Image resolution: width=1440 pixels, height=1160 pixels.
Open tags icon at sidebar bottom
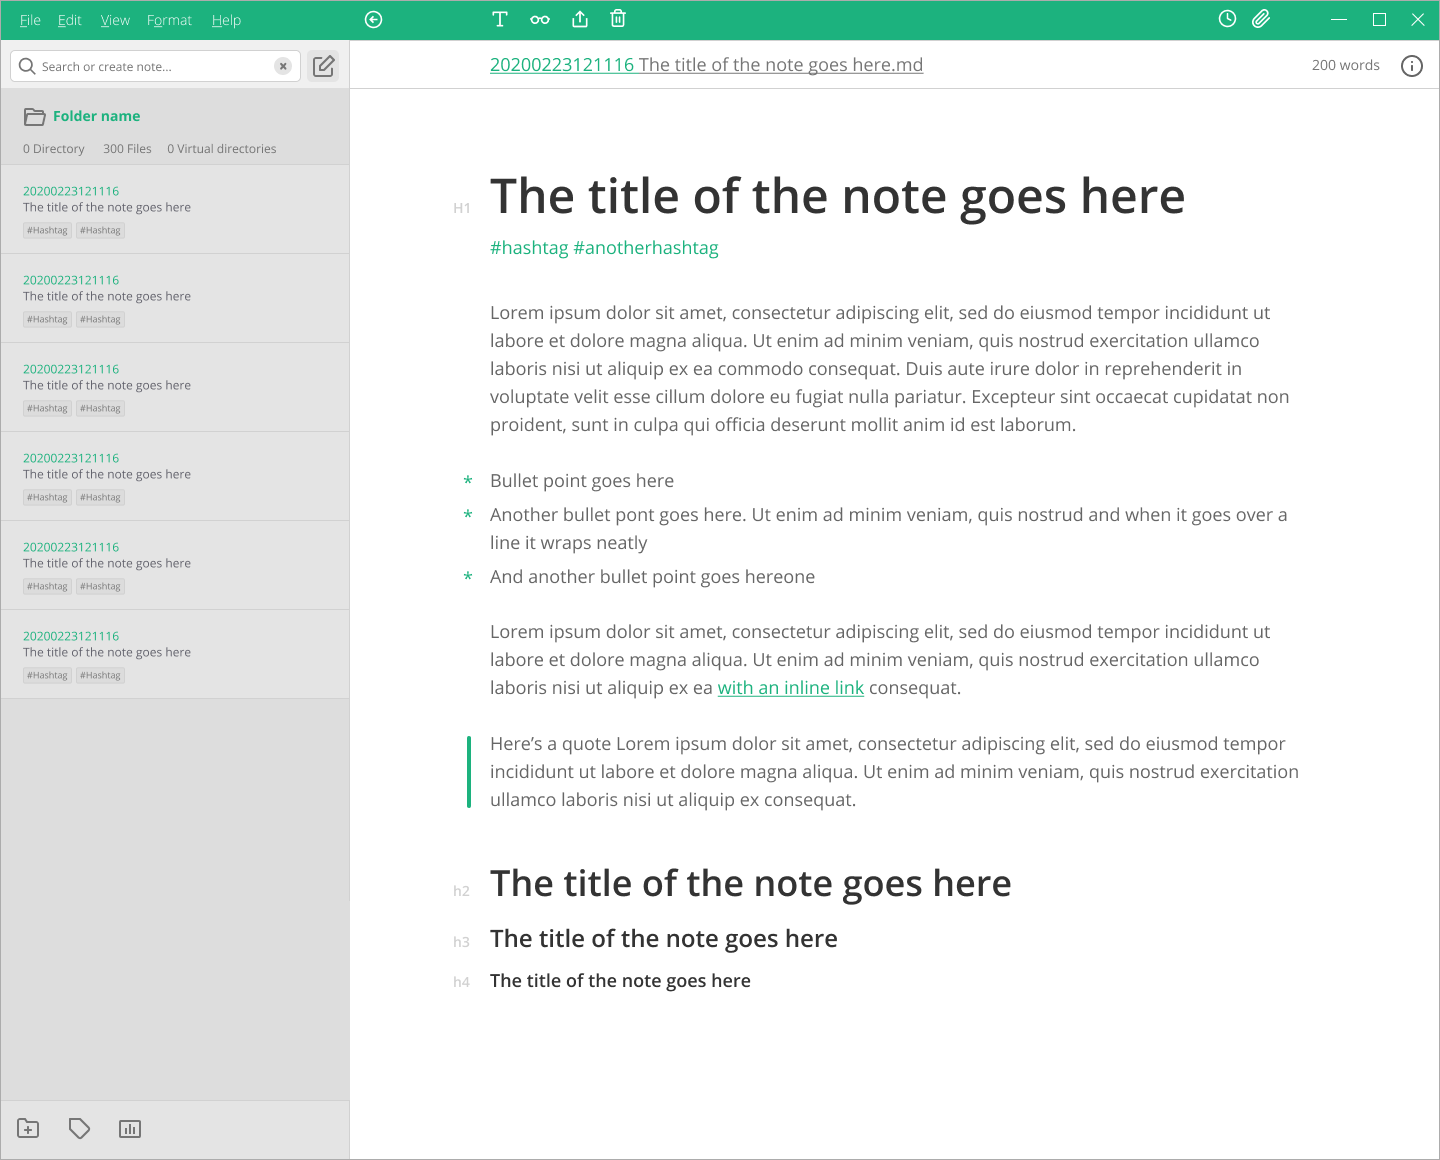(79, 1129)
